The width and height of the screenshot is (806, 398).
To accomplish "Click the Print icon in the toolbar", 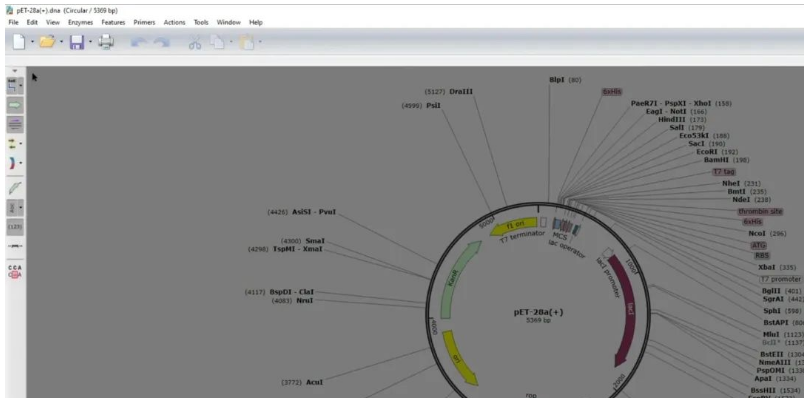I will 106,42.
